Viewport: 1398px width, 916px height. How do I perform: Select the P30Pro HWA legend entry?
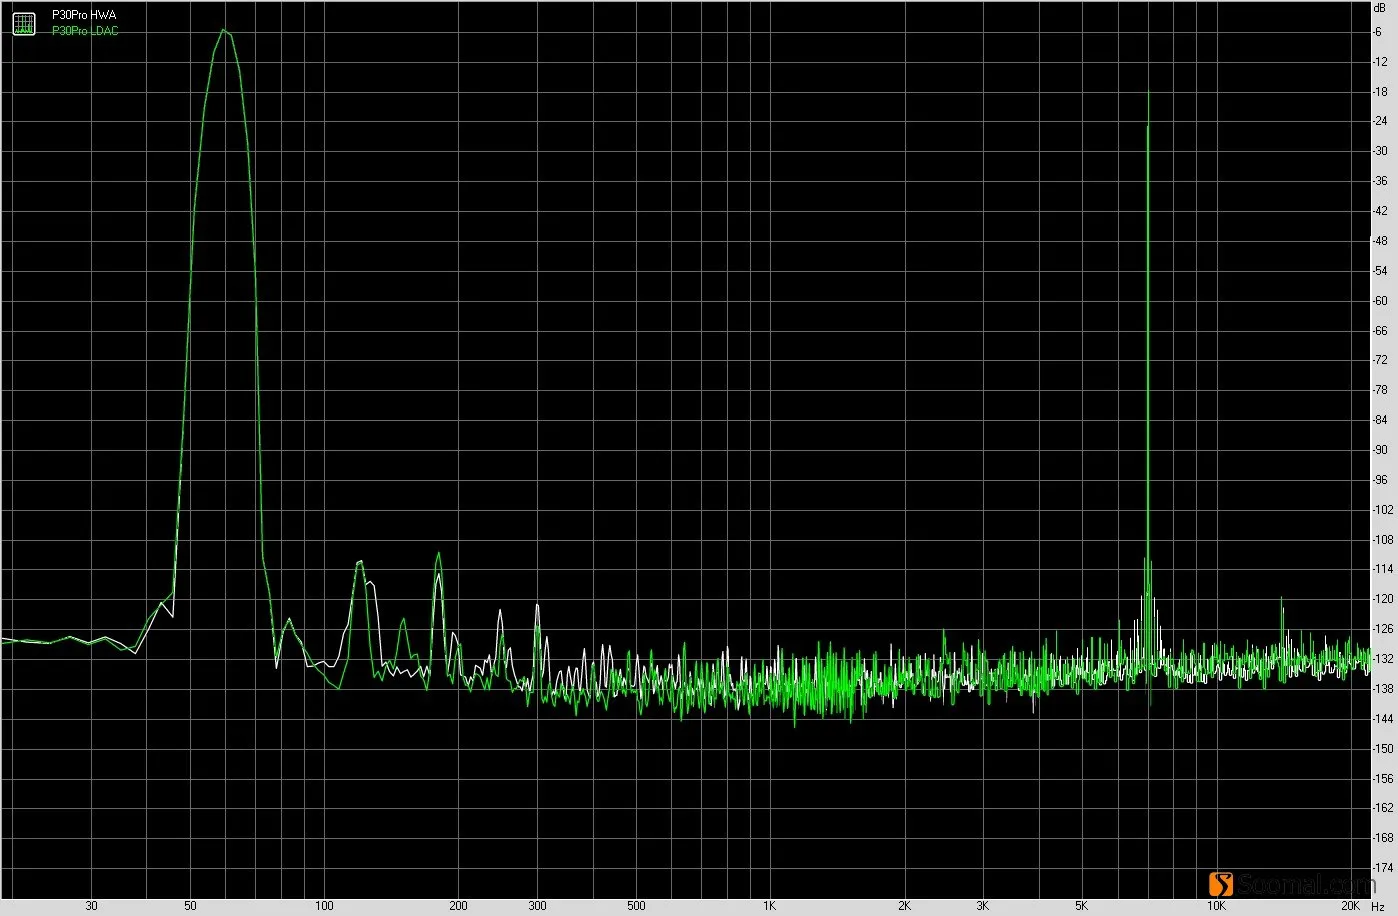click(84, 16)
